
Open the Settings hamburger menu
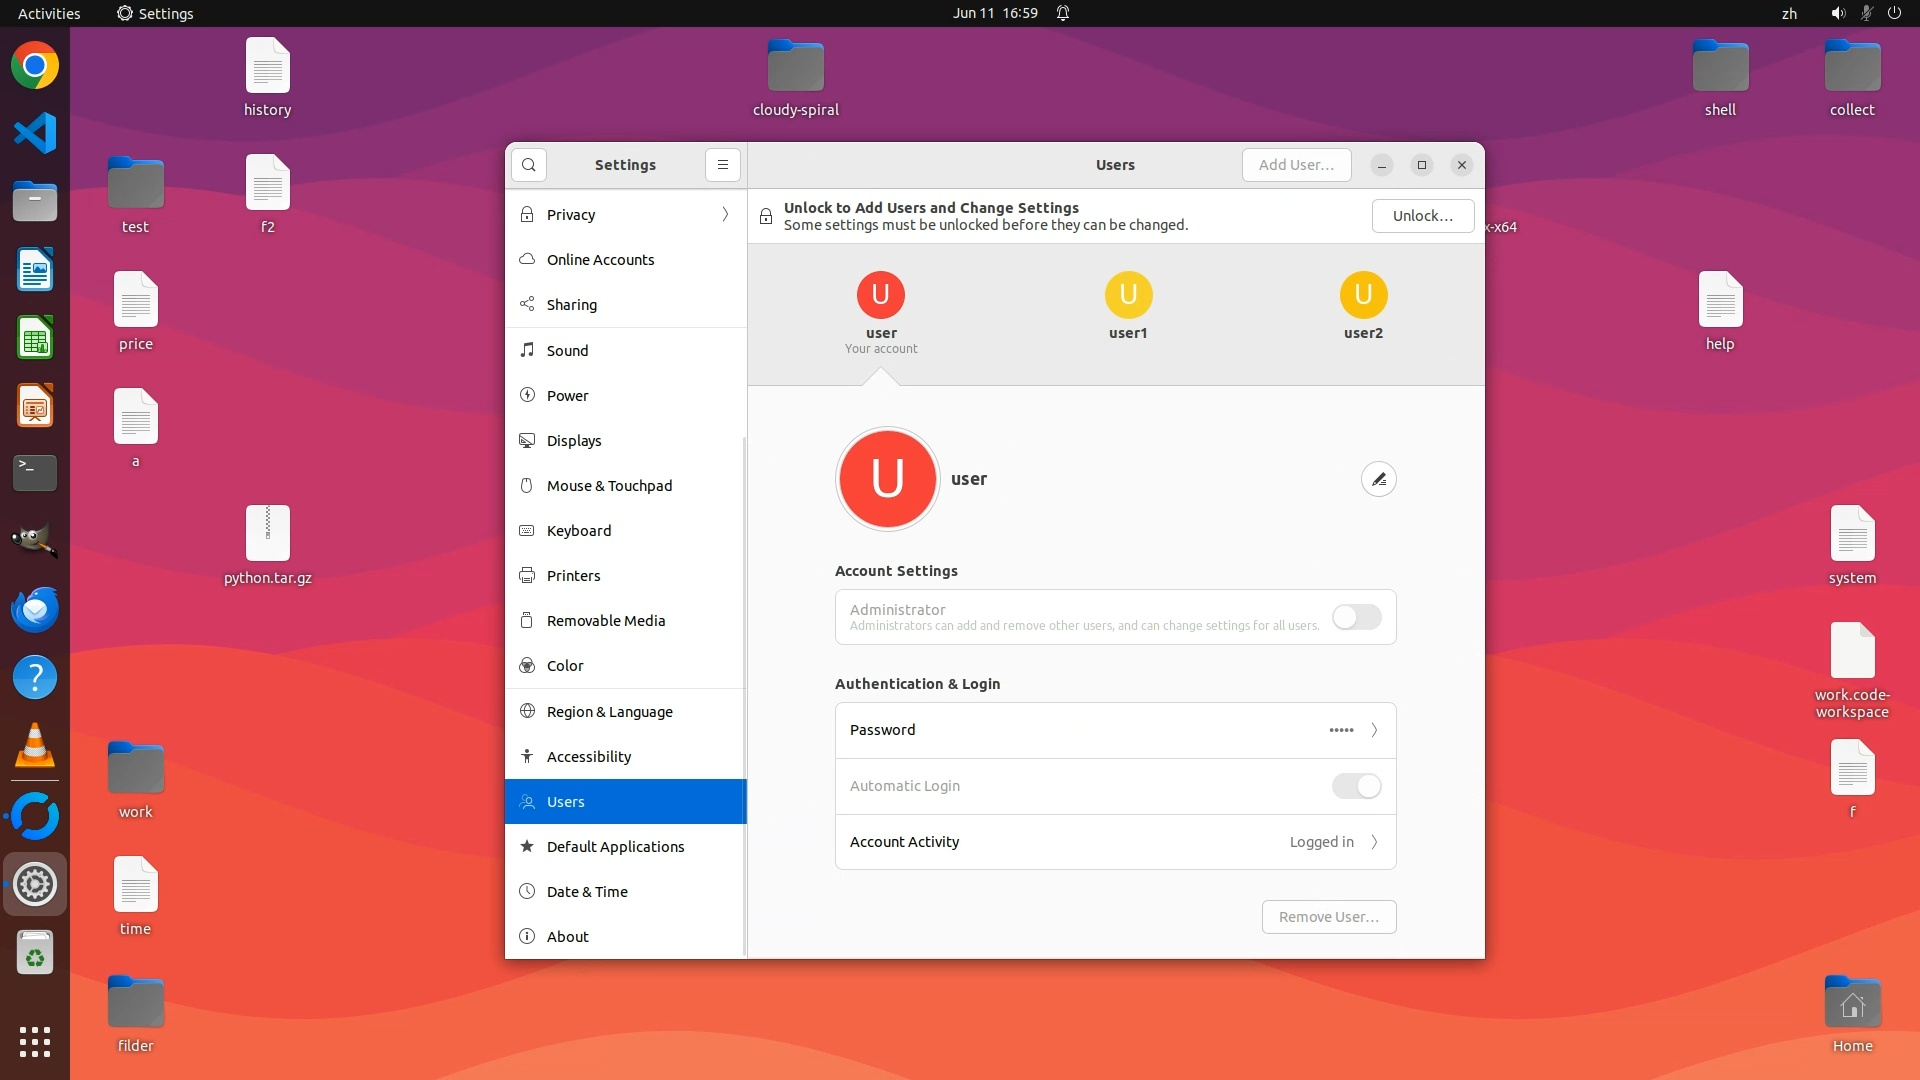point(722,165)
